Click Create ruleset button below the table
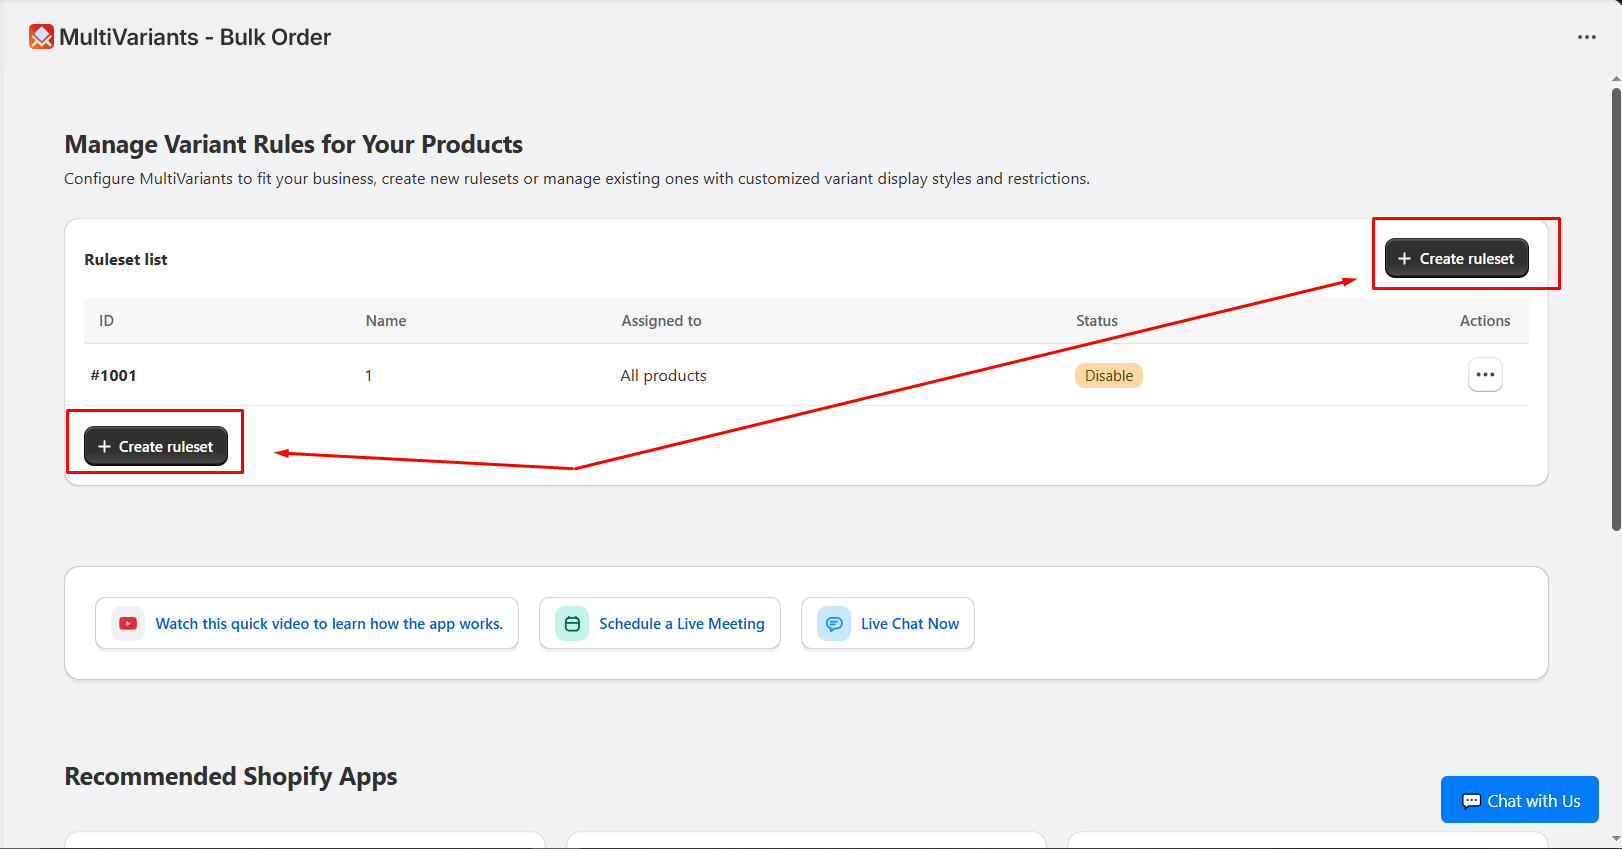Viewport: 1622px width, 849px height. (156, 446)
